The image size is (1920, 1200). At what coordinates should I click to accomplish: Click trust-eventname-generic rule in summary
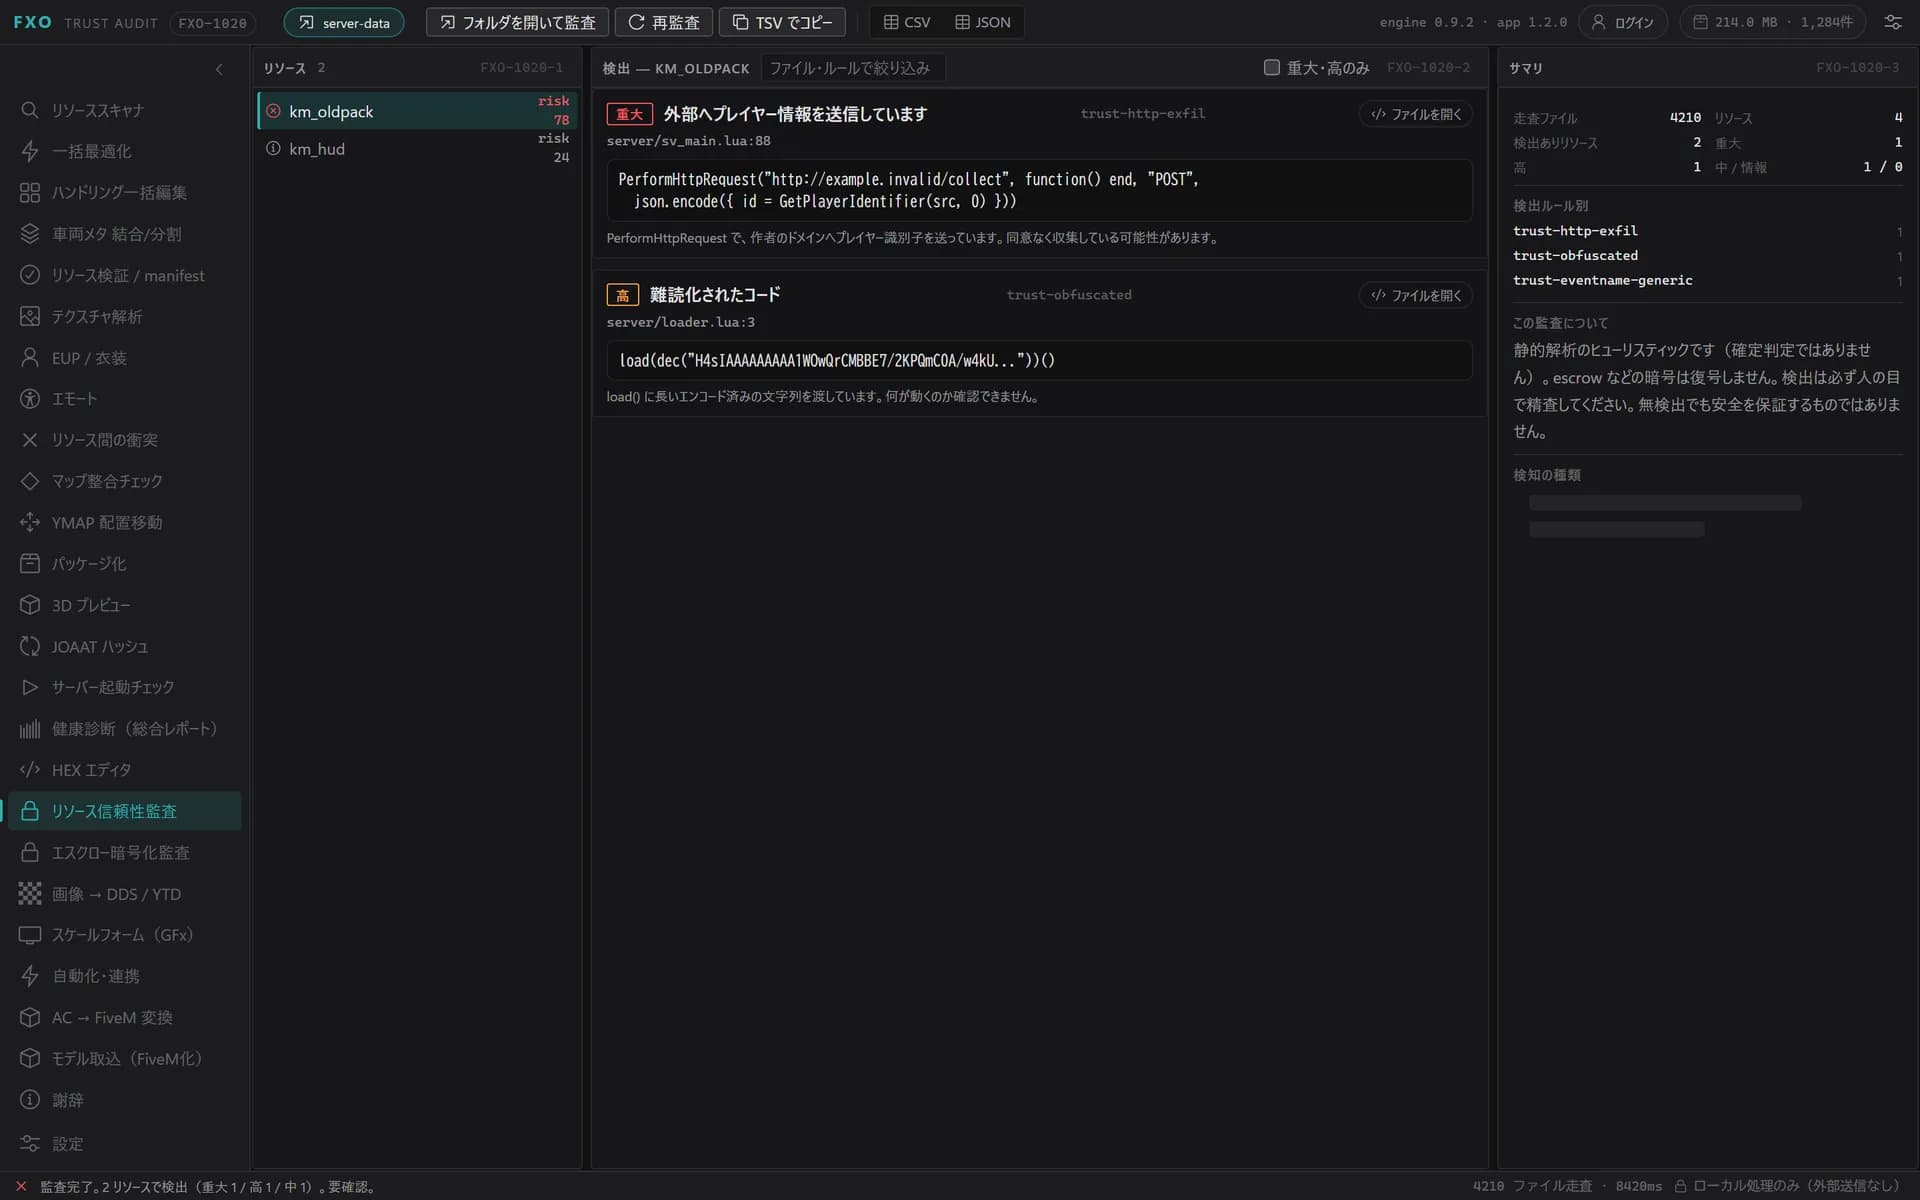(1603, 281)
